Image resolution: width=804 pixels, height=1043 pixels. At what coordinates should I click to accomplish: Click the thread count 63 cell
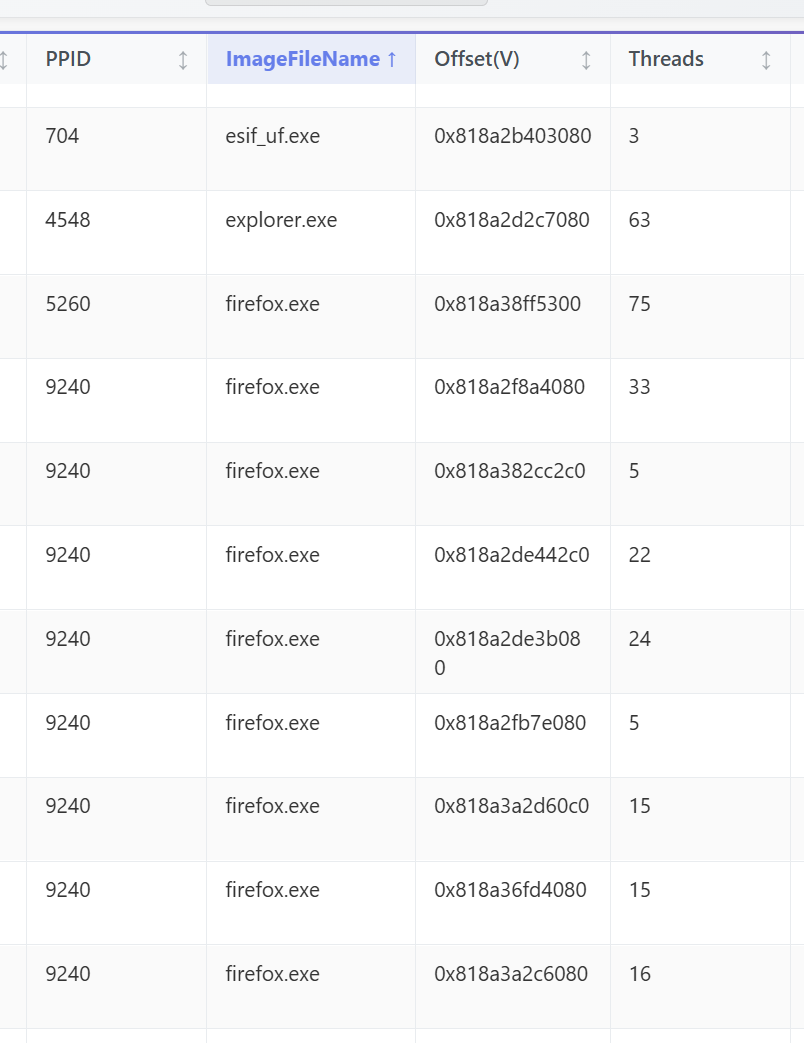click(x=700, y=233)
